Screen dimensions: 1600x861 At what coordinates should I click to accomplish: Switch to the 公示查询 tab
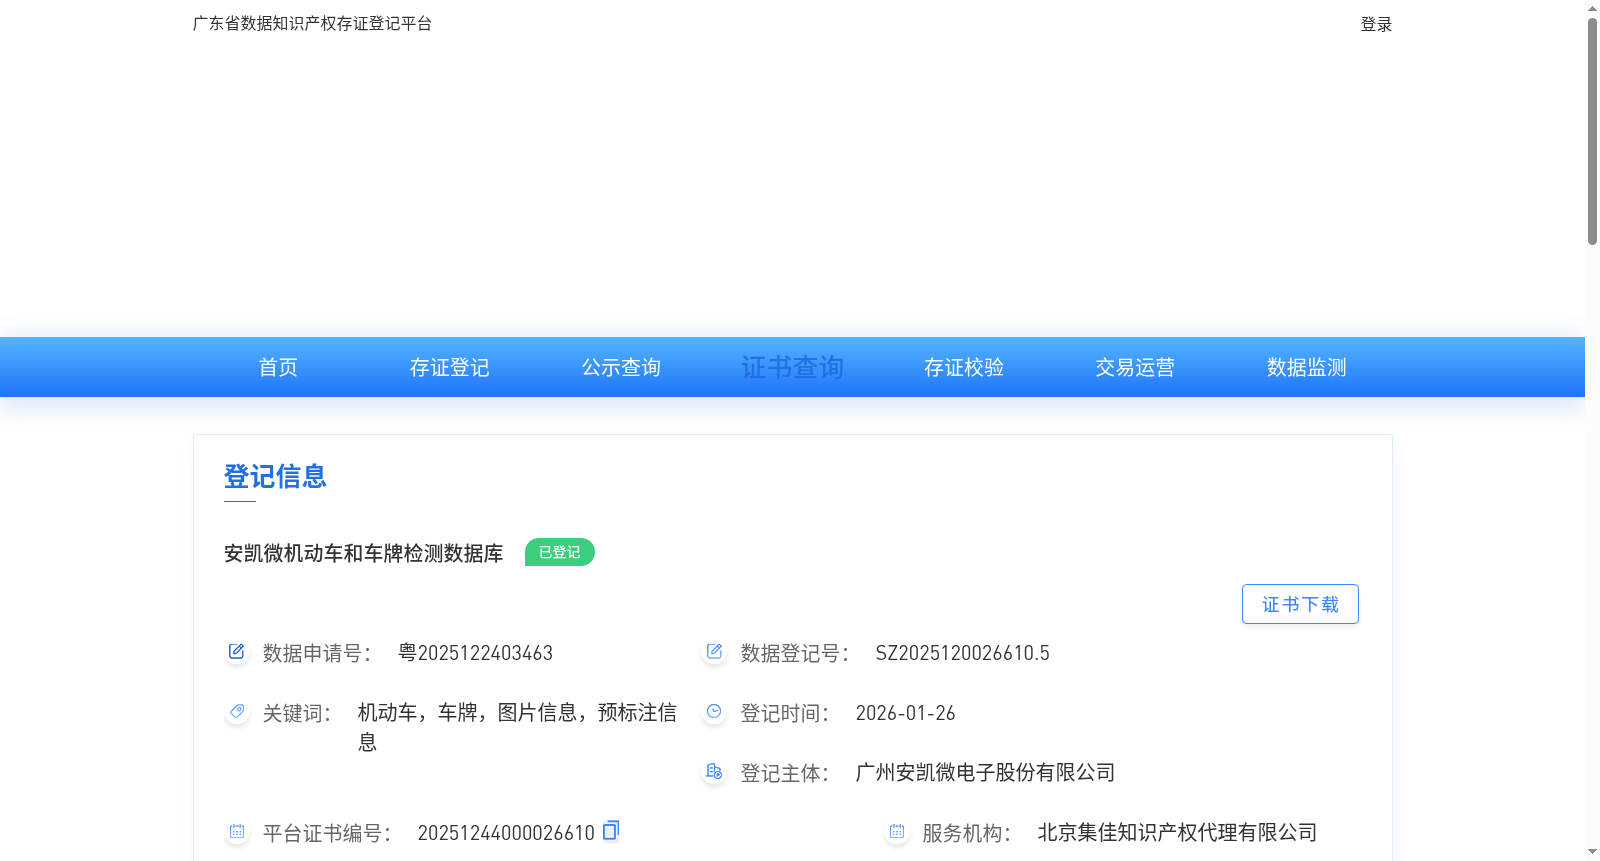click(x=621, y=367)
